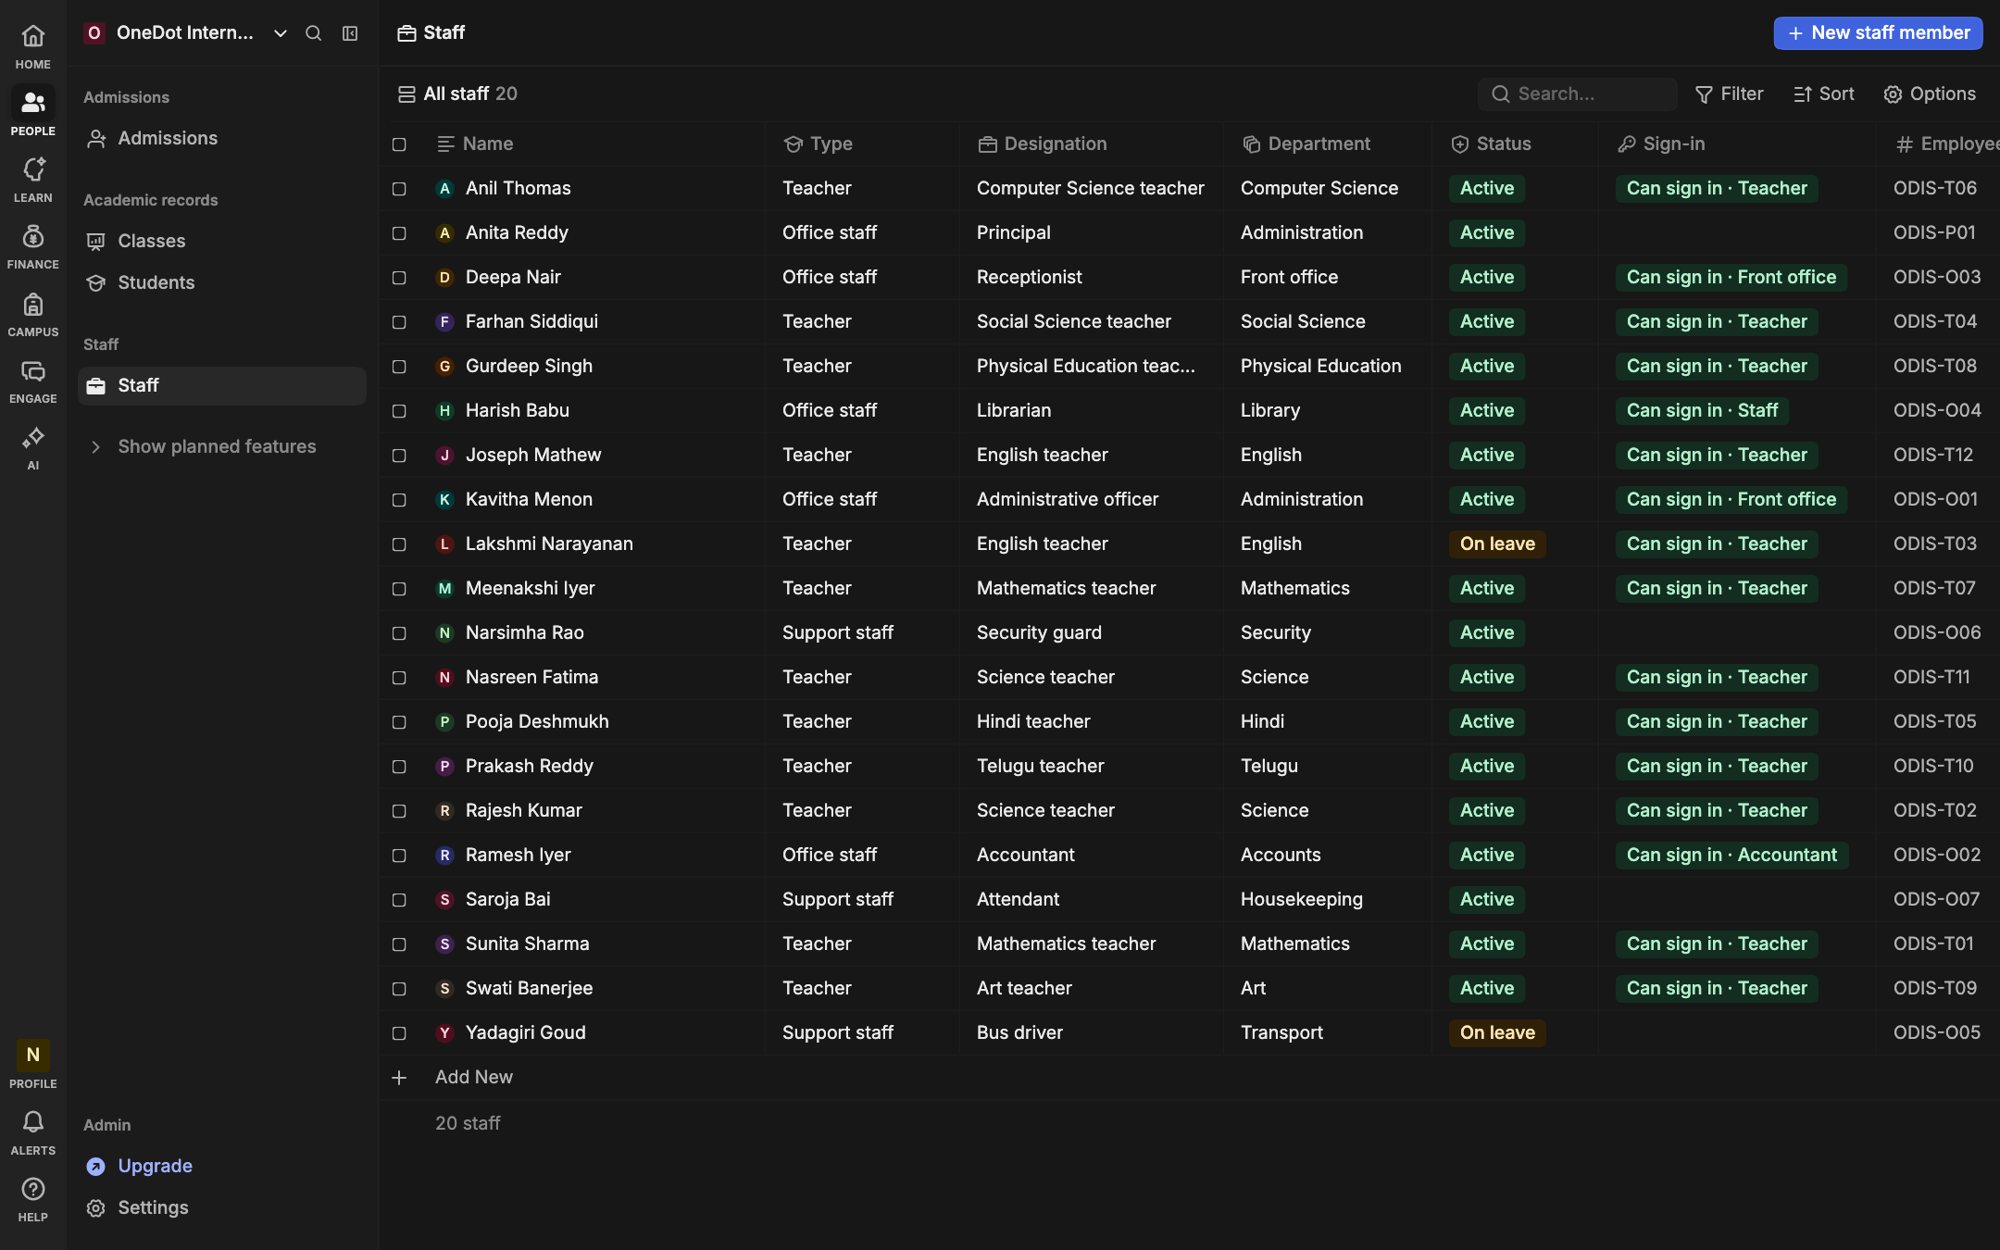Select Staff in the sidebar

click(222, 386)
